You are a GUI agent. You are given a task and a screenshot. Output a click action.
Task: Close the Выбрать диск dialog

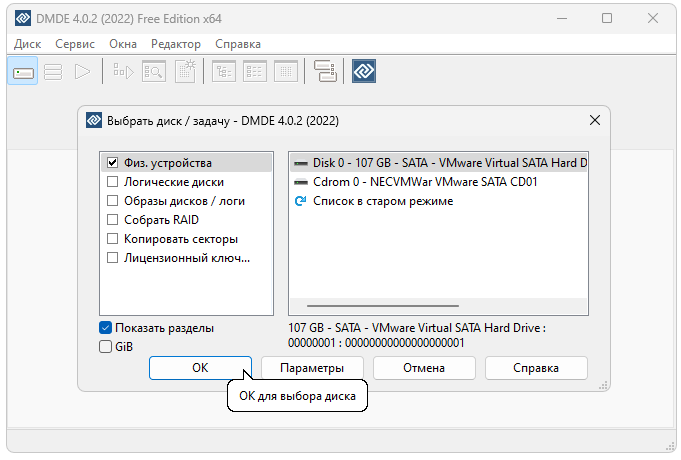(595, 120)
